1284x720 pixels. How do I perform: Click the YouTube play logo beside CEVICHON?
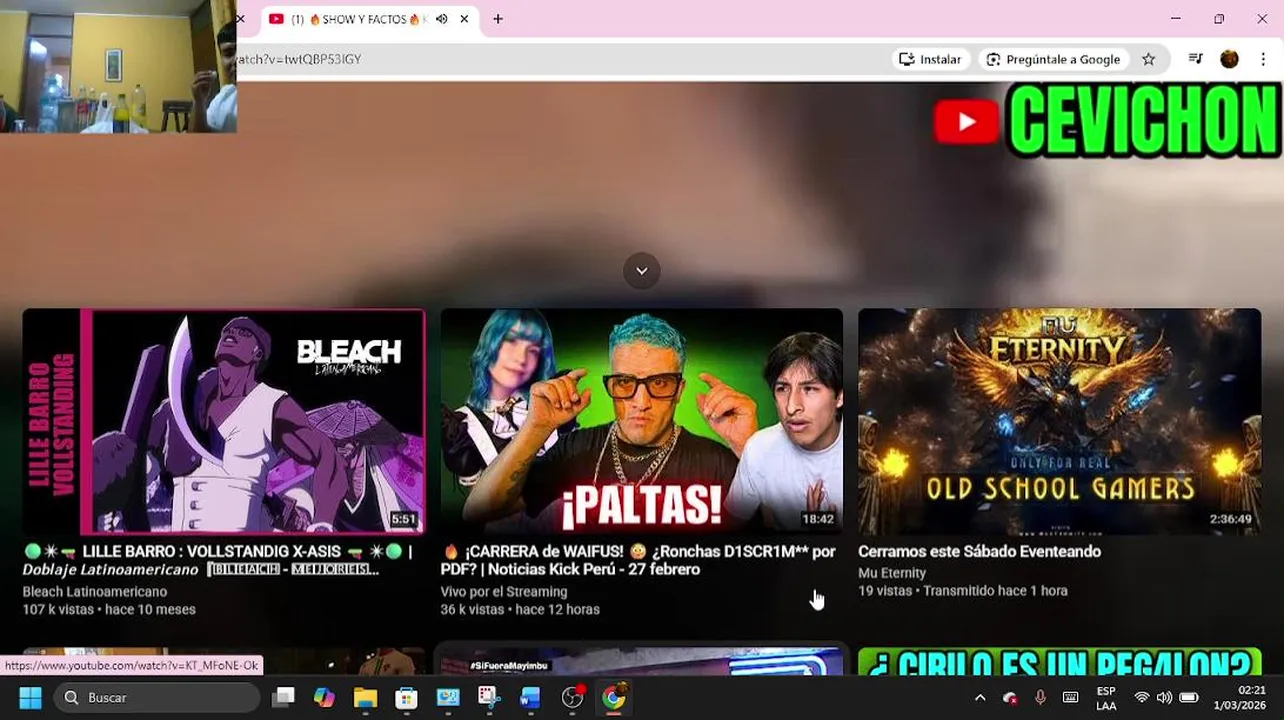point(966,122)
